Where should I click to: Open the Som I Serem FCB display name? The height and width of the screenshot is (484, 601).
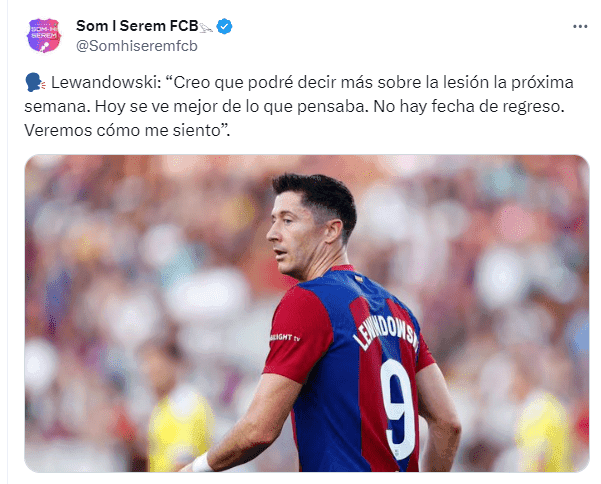(137, 26)
